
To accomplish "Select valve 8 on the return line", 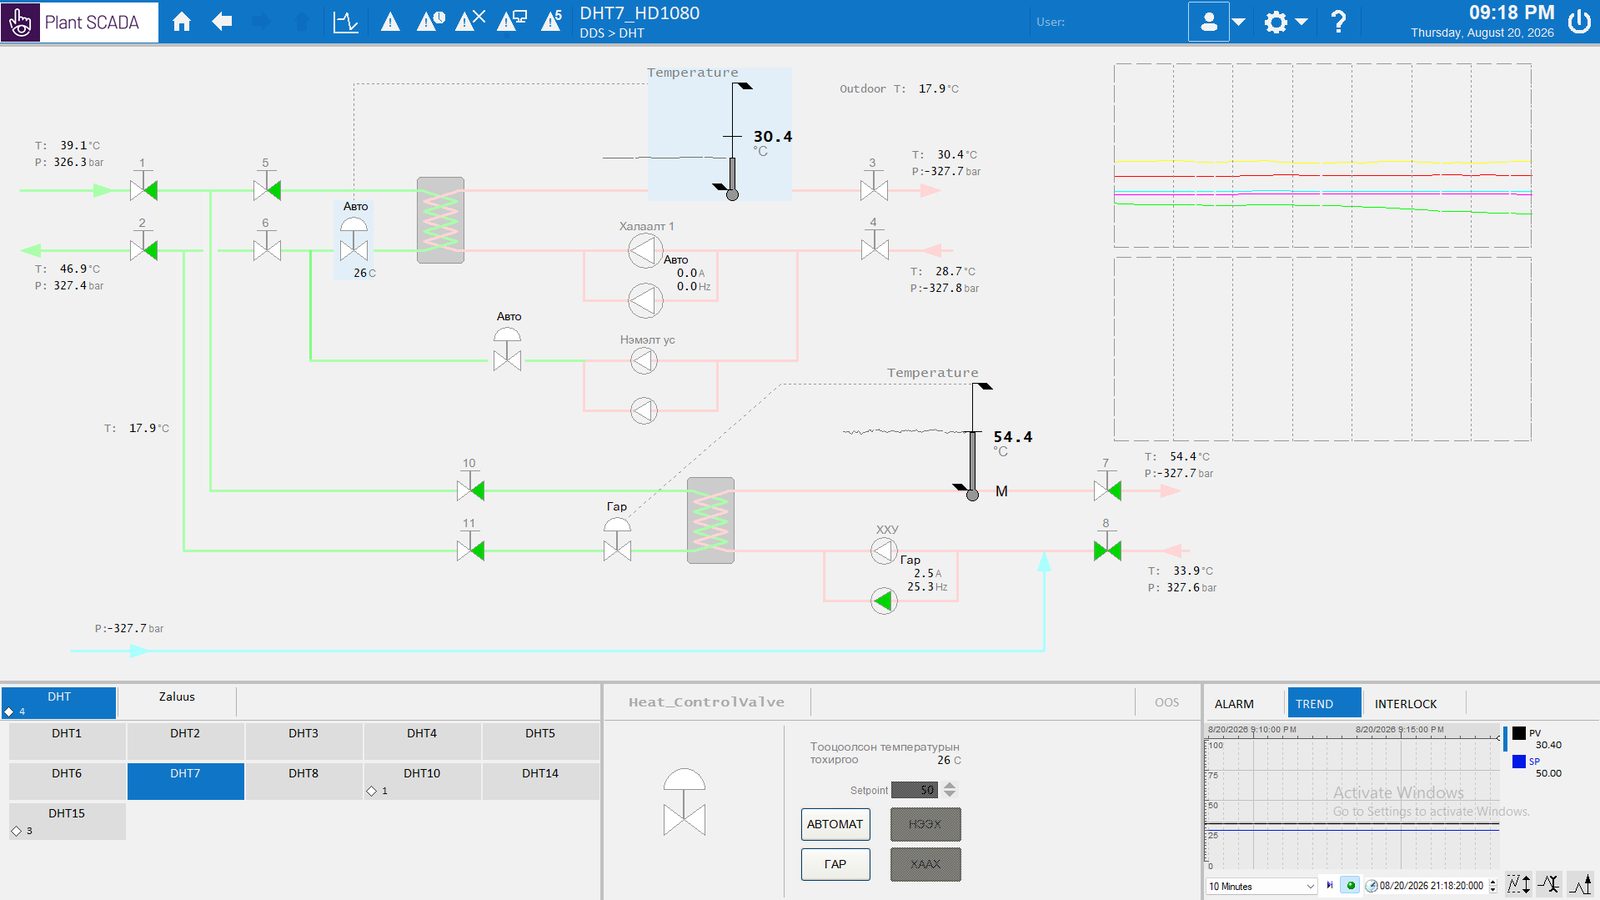I will (1107, 549).
